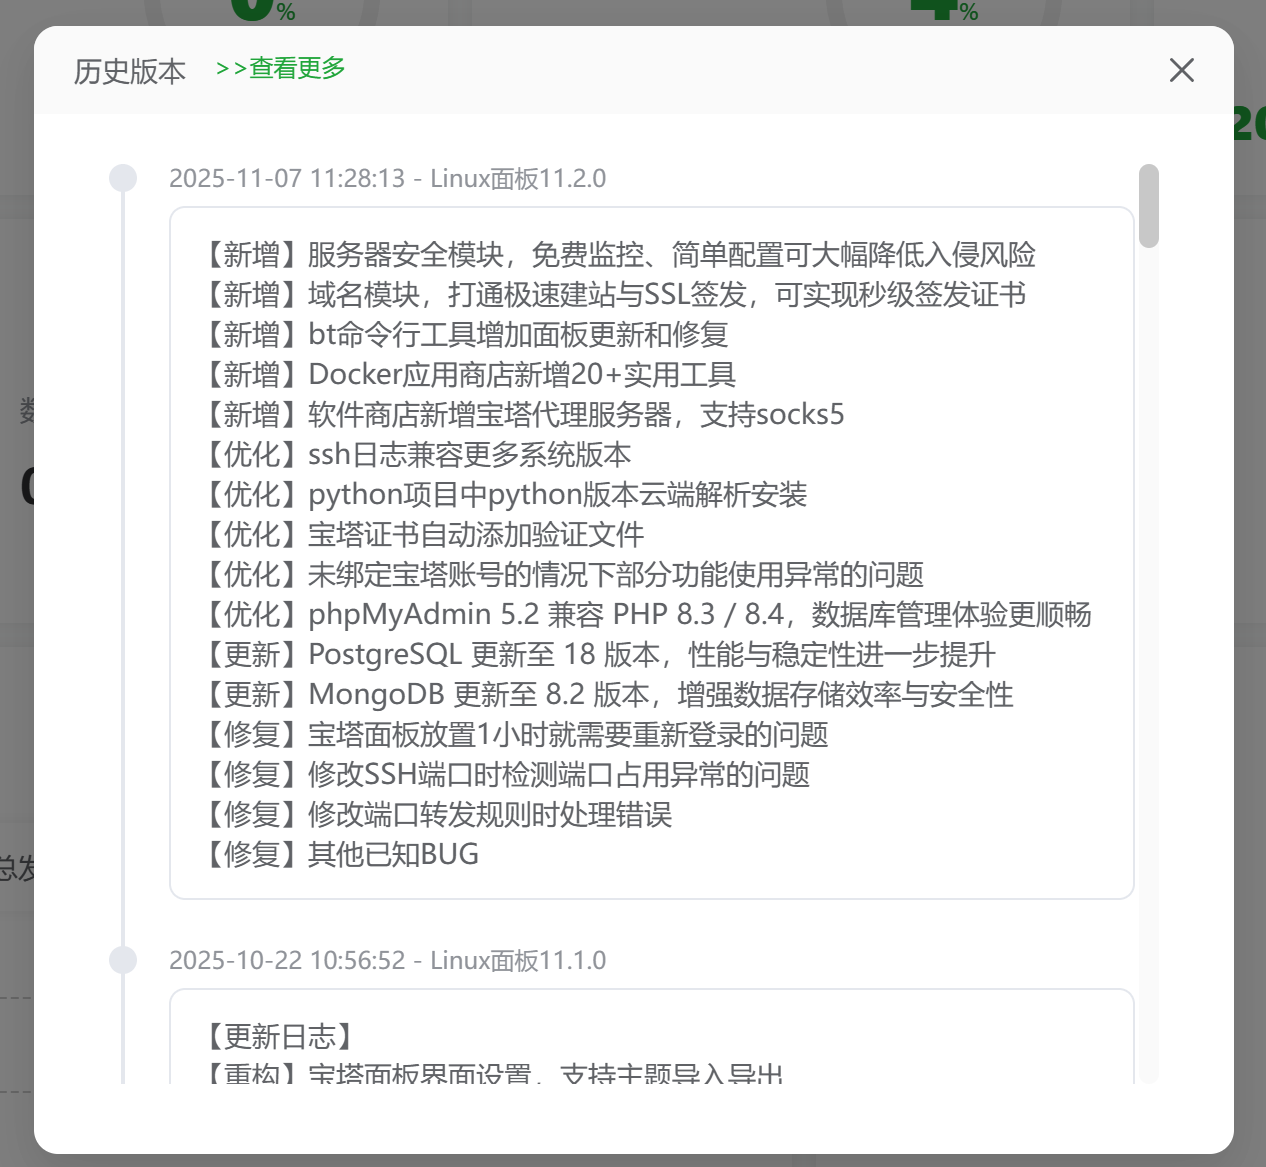Screen dimensions: 1266x1167
Task: Click the 历史版本 dialog title
Action: click(130, 71)
